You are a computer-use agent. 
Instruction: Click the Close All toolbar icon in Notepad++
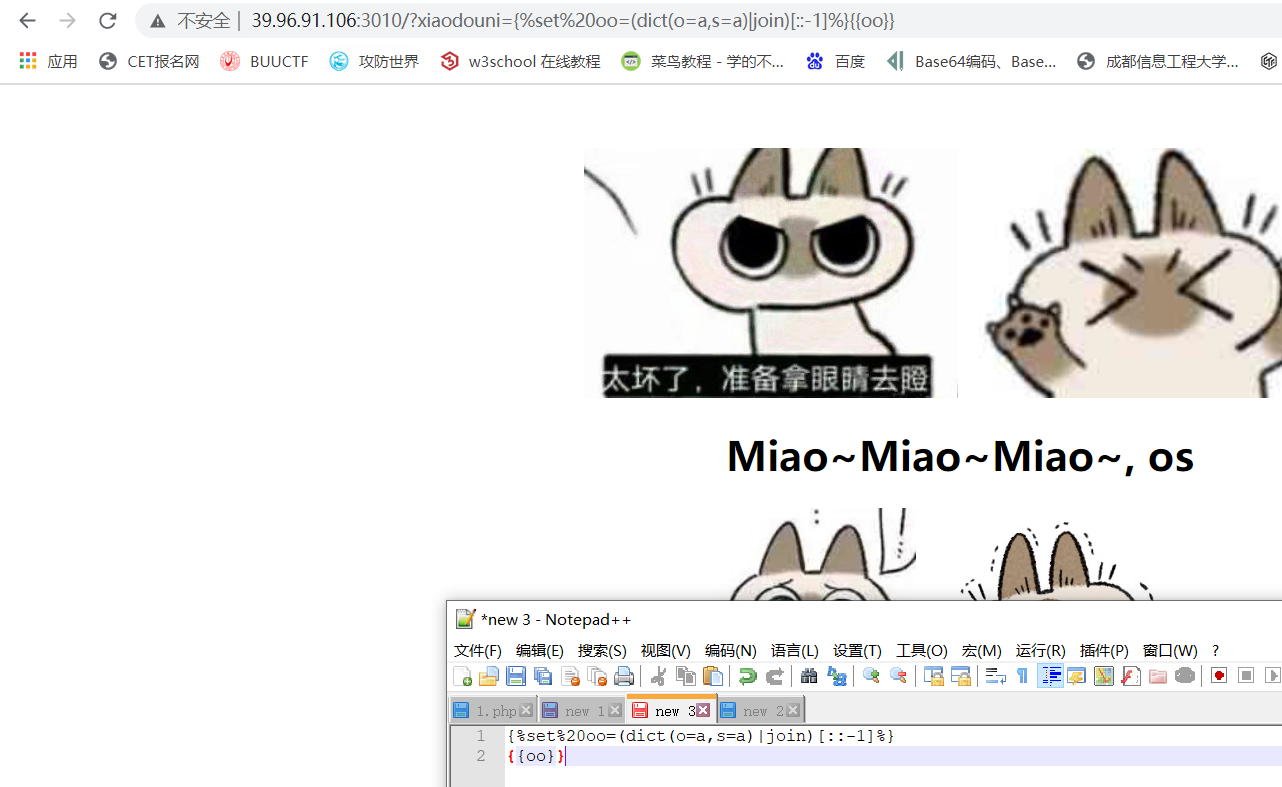pos(597,676)
